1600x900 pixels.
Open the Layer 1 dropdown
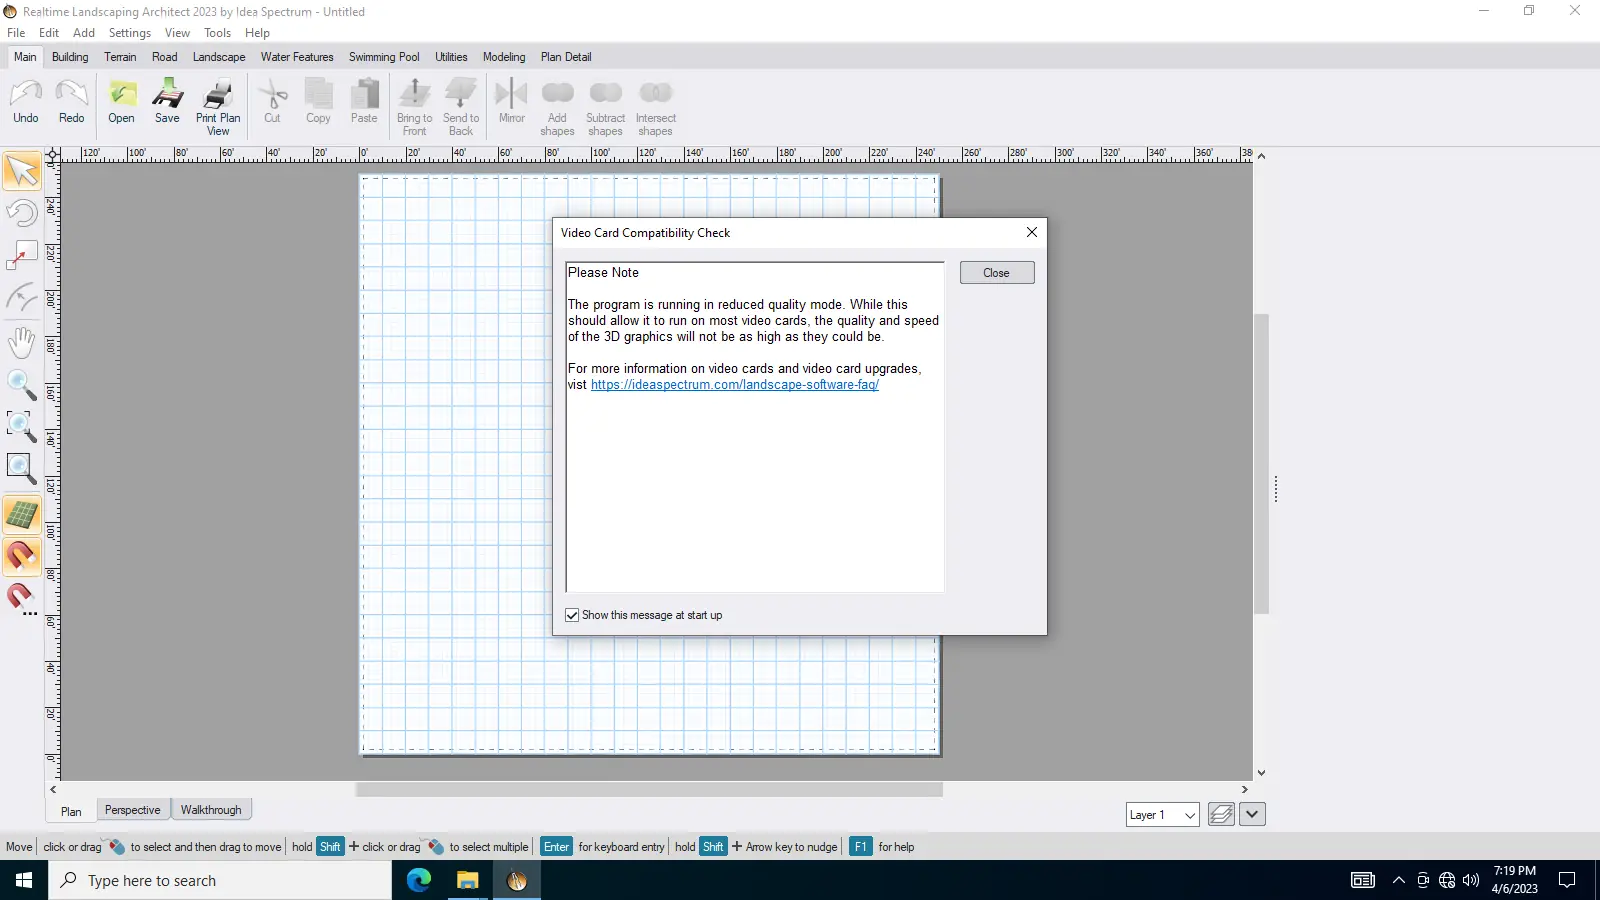[x=1162, y=815]
